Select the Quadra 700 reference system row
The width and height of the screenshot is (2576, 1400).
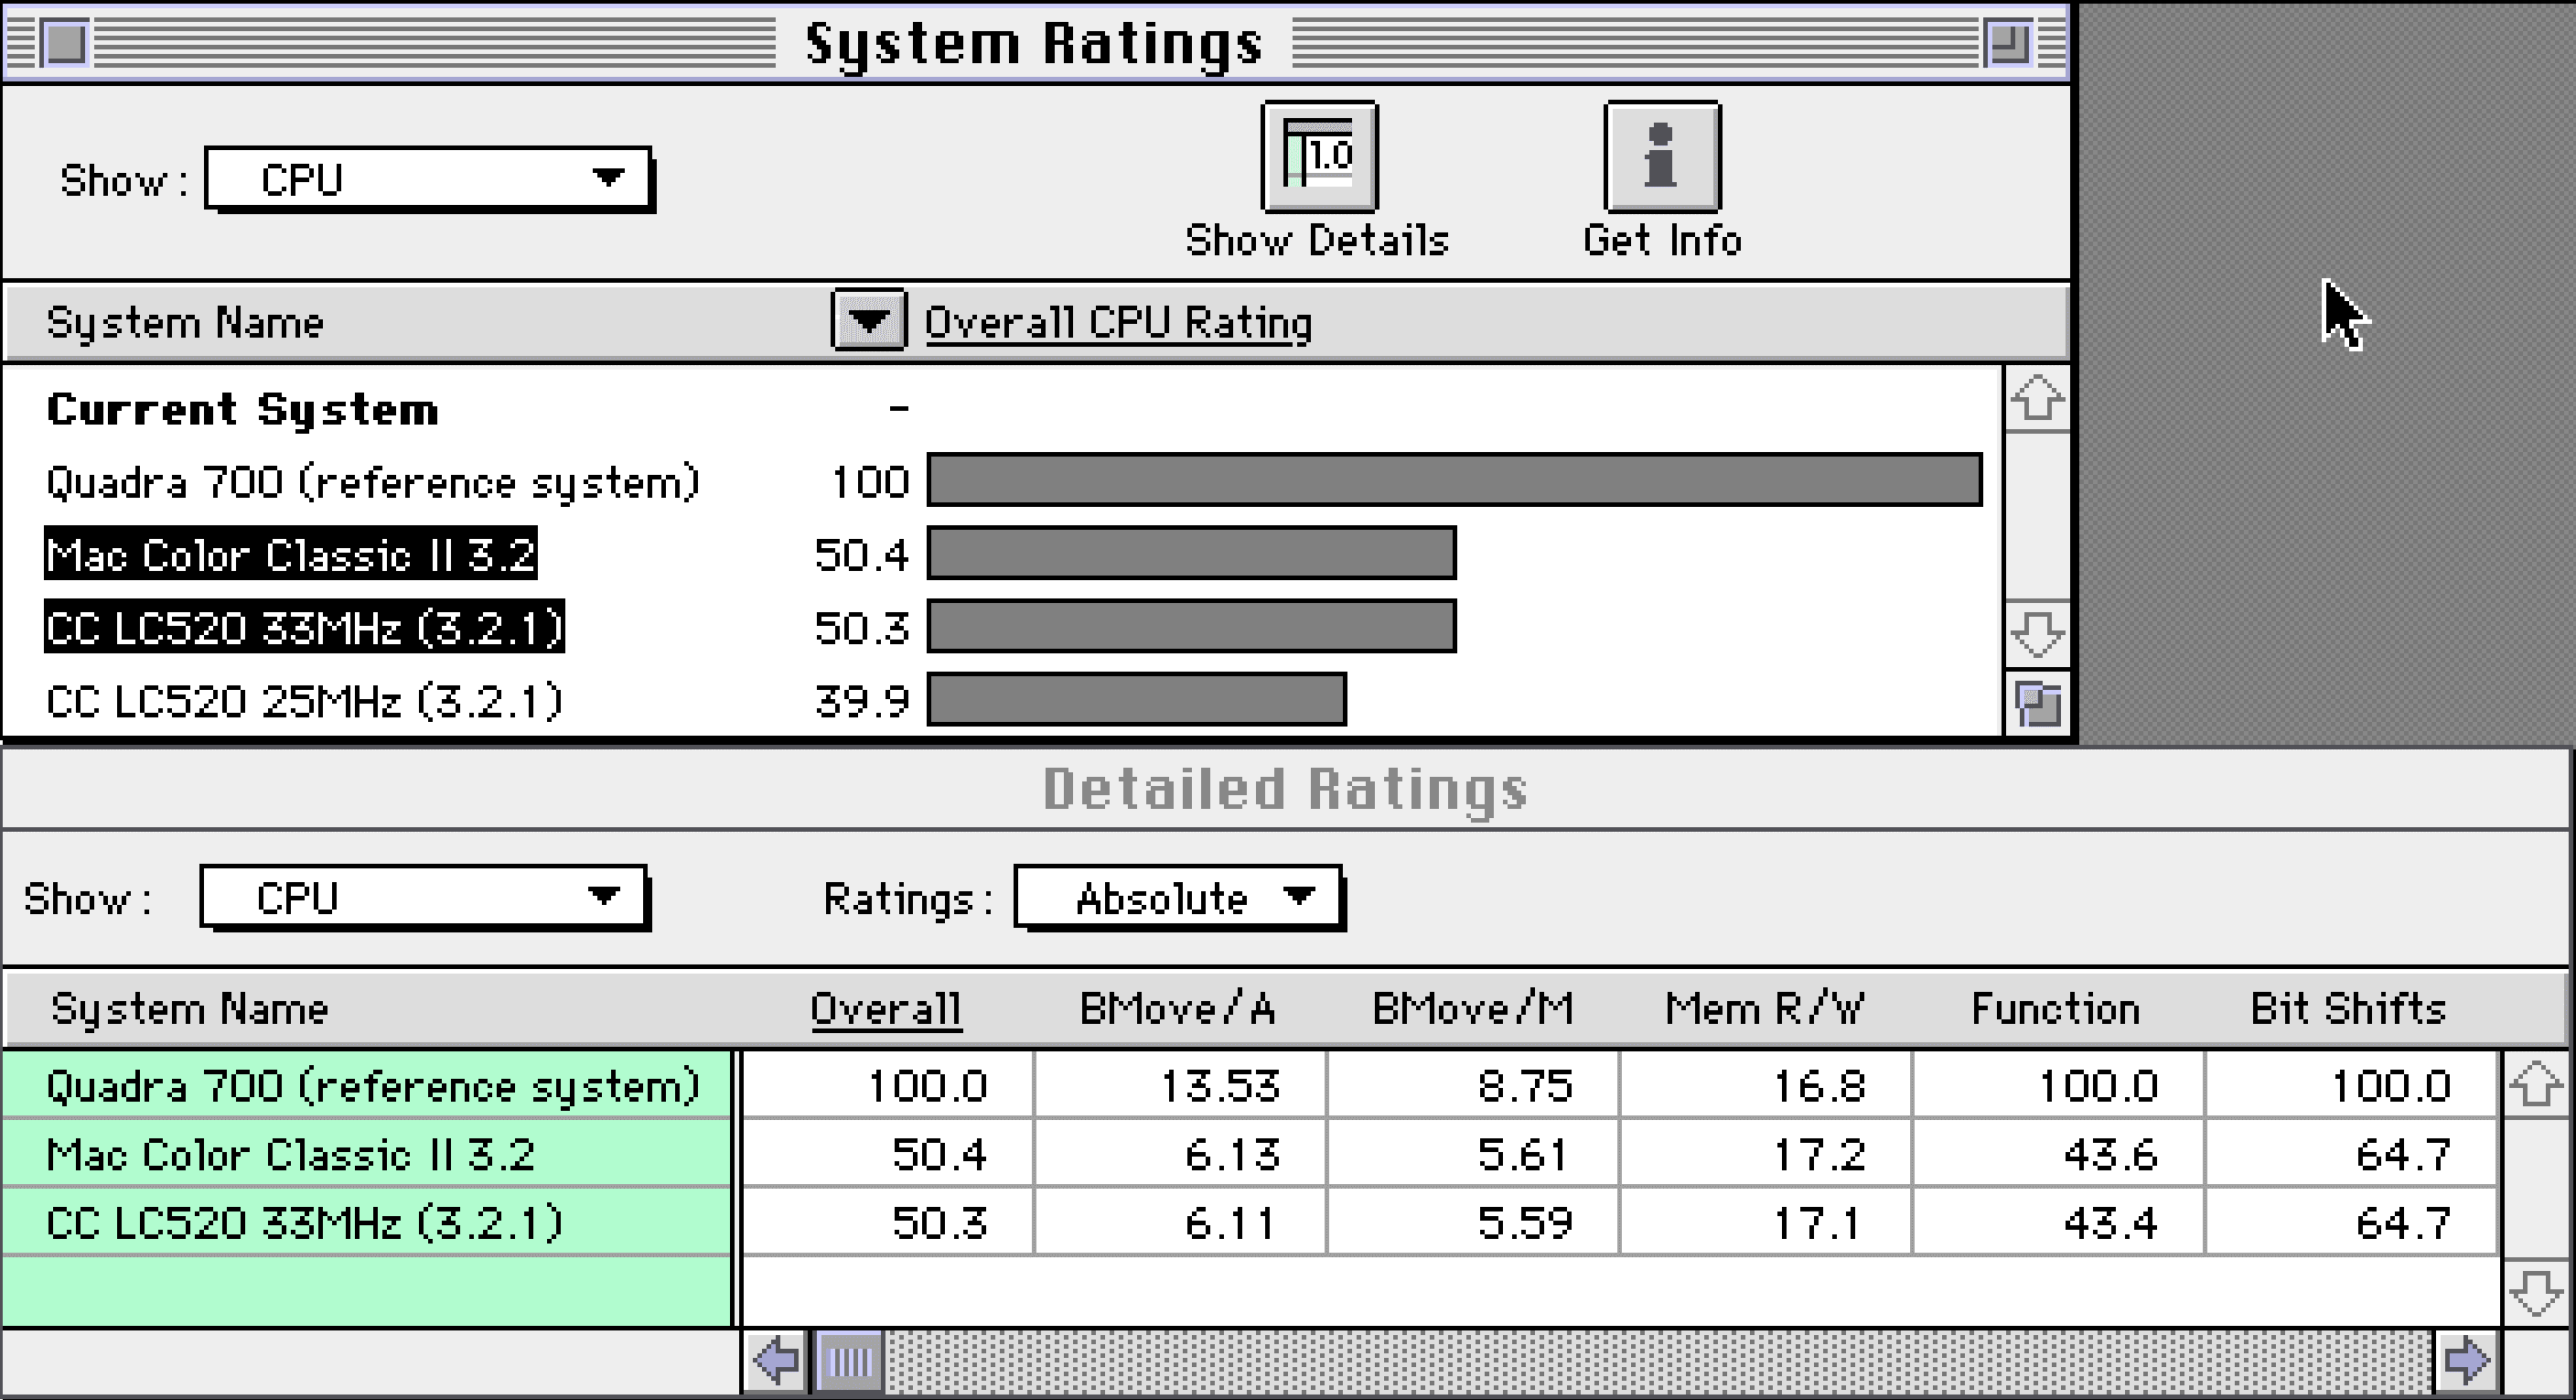tap(372, 483)
